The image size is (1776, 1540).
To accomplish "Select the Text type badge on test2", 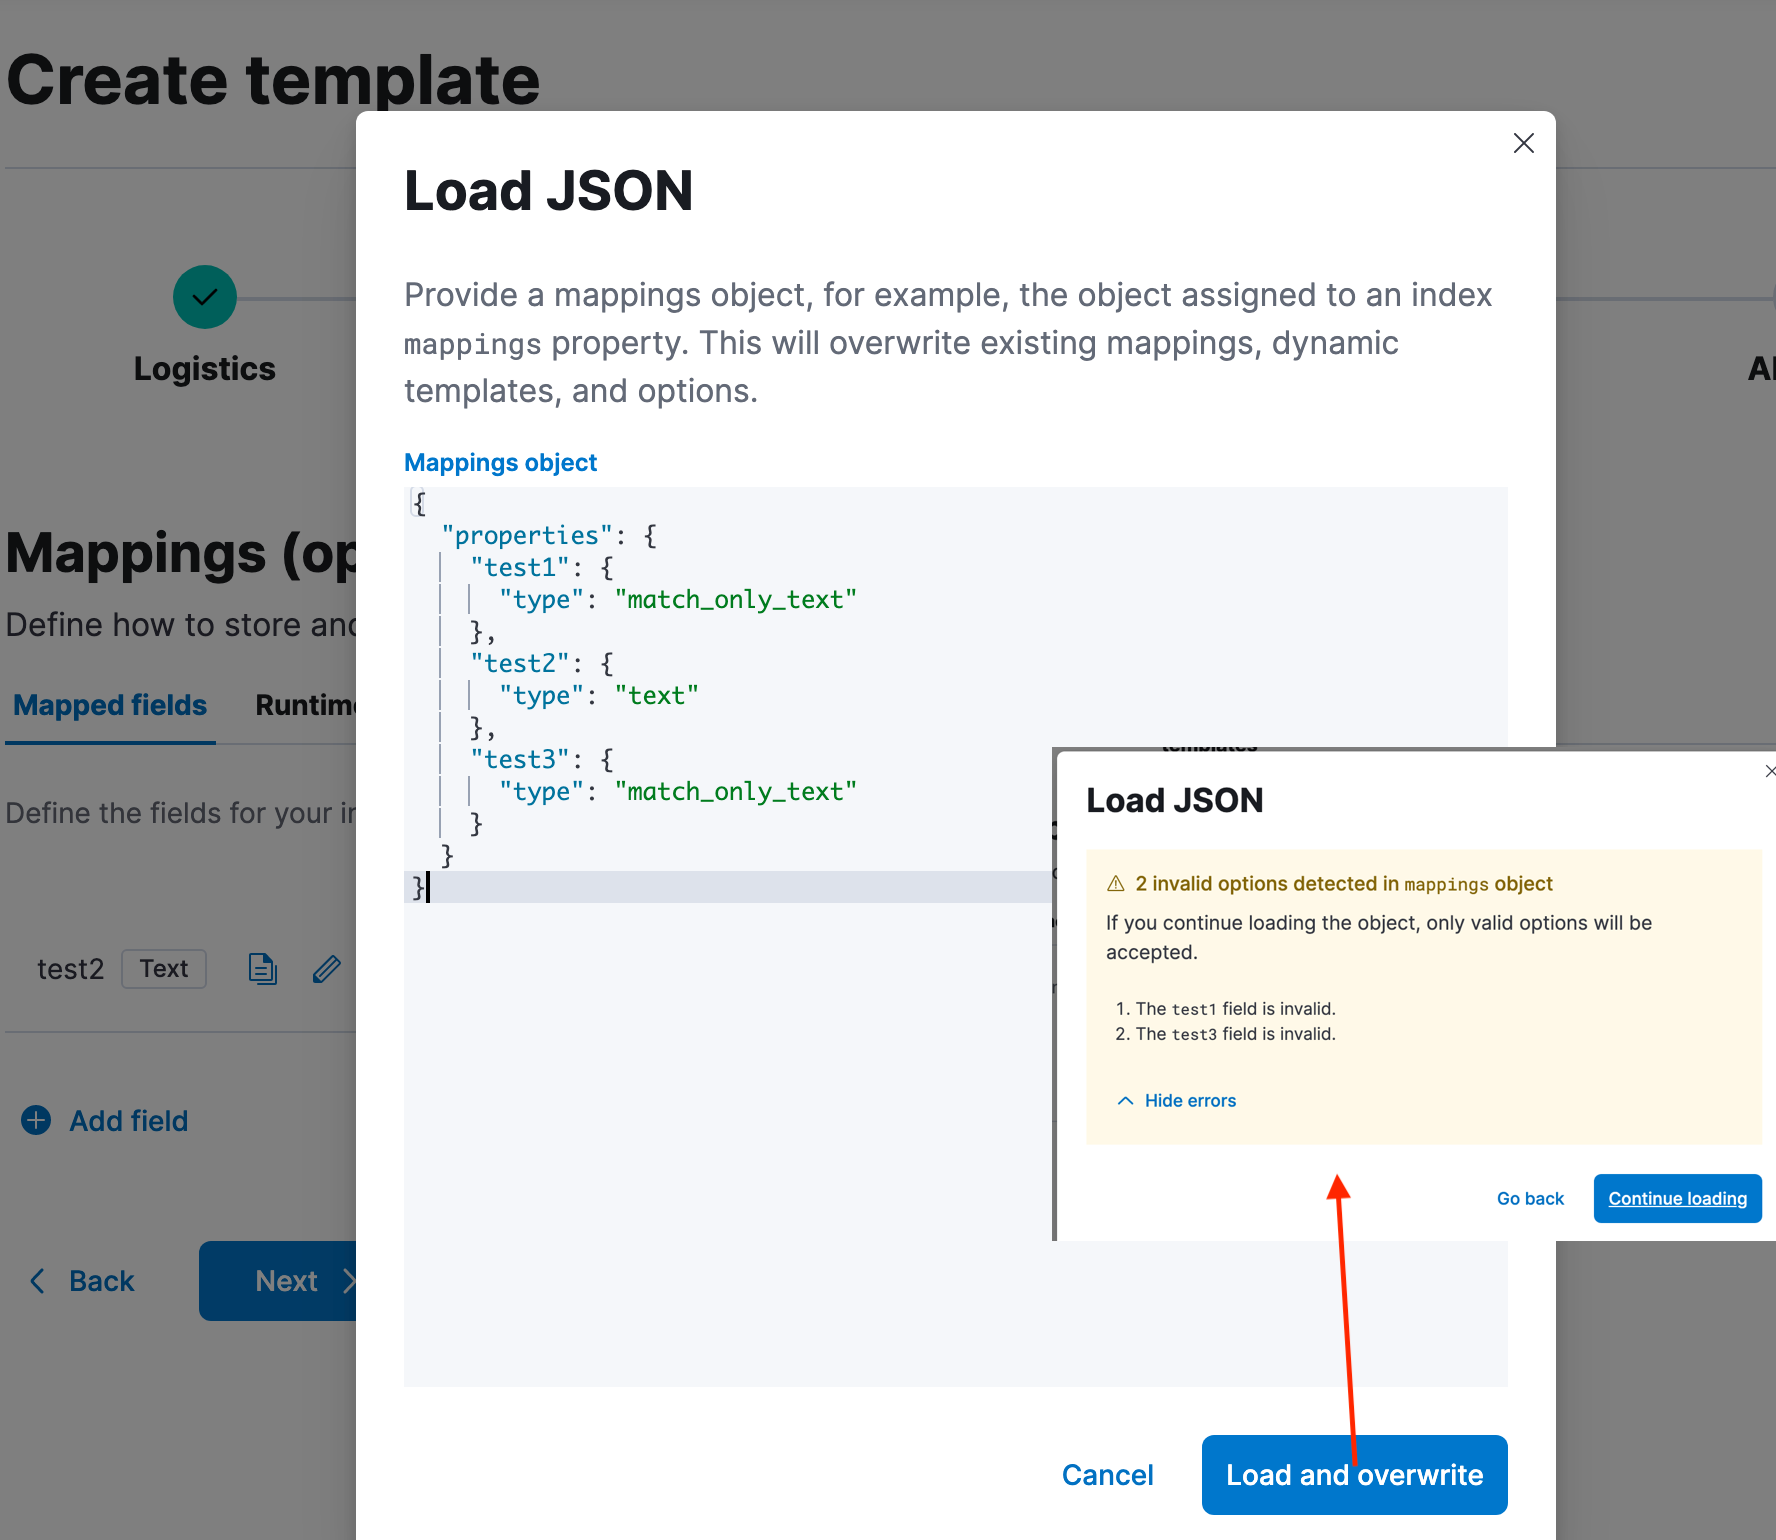I will (163, 968).
